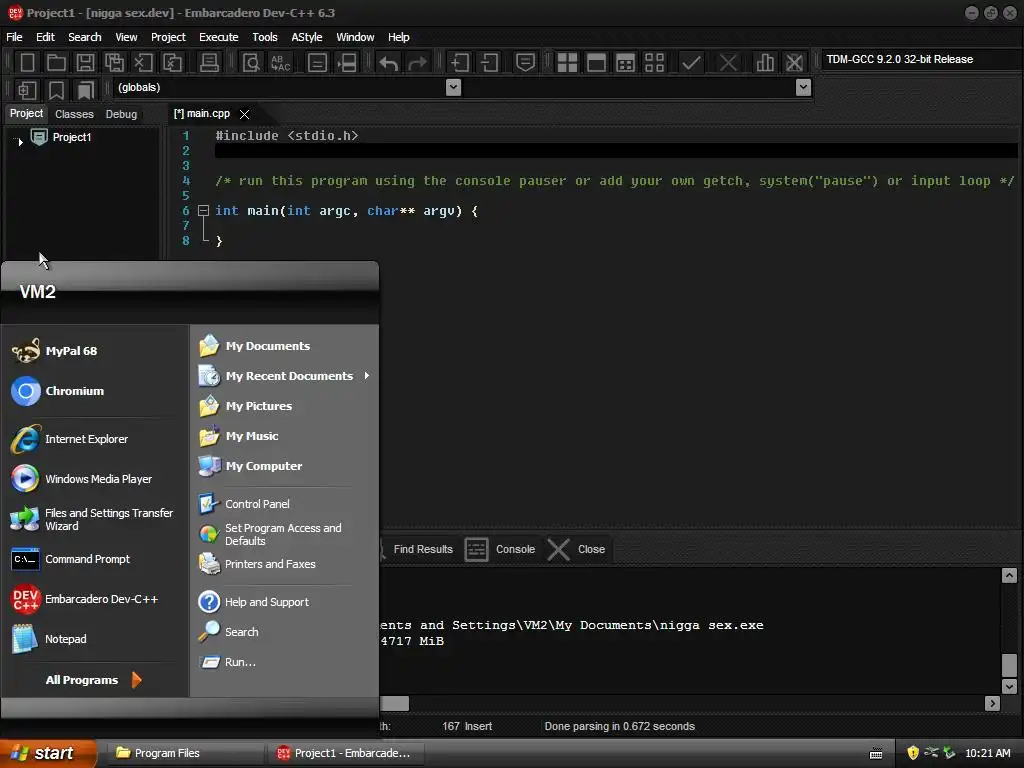Click compiler log scroll-right arrow
The width and height of the screenshot is (1024, 768).
pyautogui.click(x=993, y=703)
